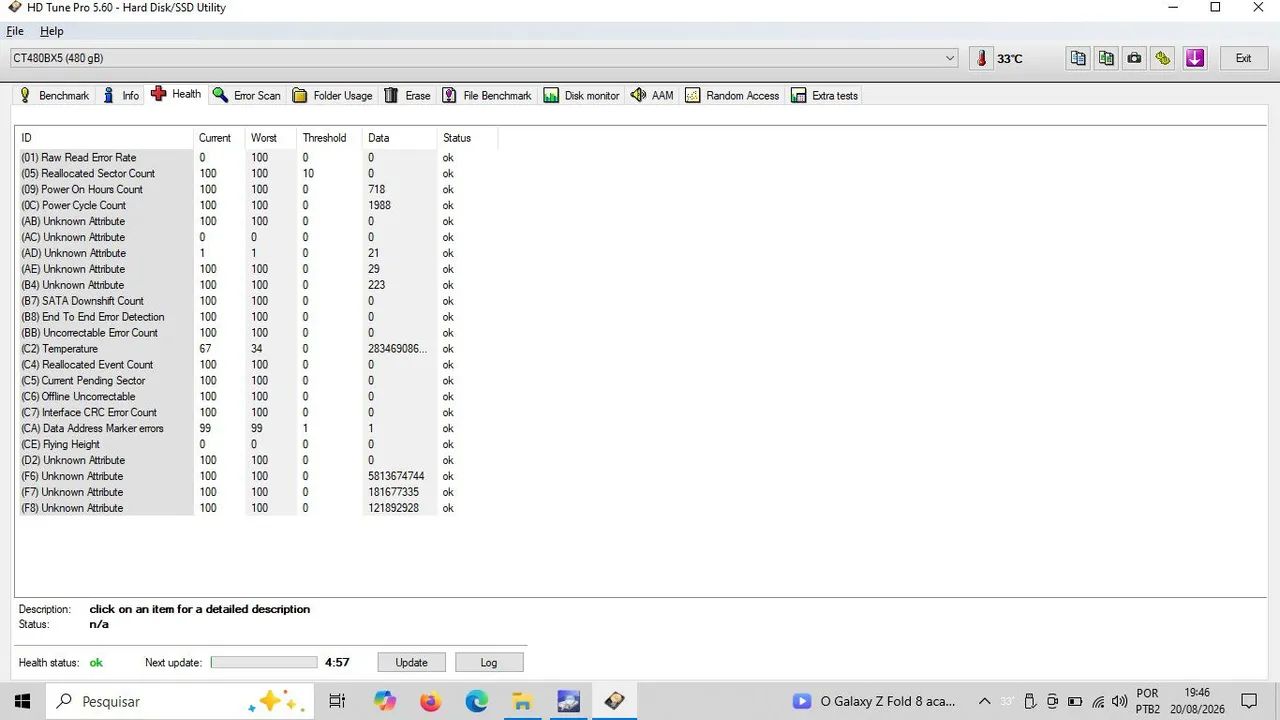This screenshot has width=1280, height=720.
Task: Click the Next update progress bar
Action: pyautogui.click(x=264, y=662)
